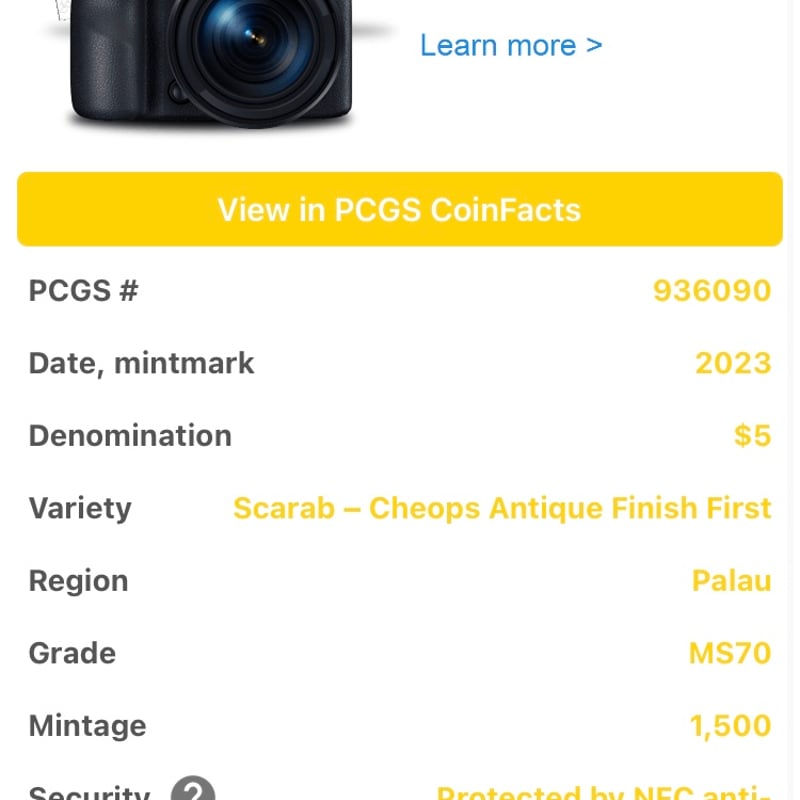
Task: Click the 2023 date value
Action: 733,362
